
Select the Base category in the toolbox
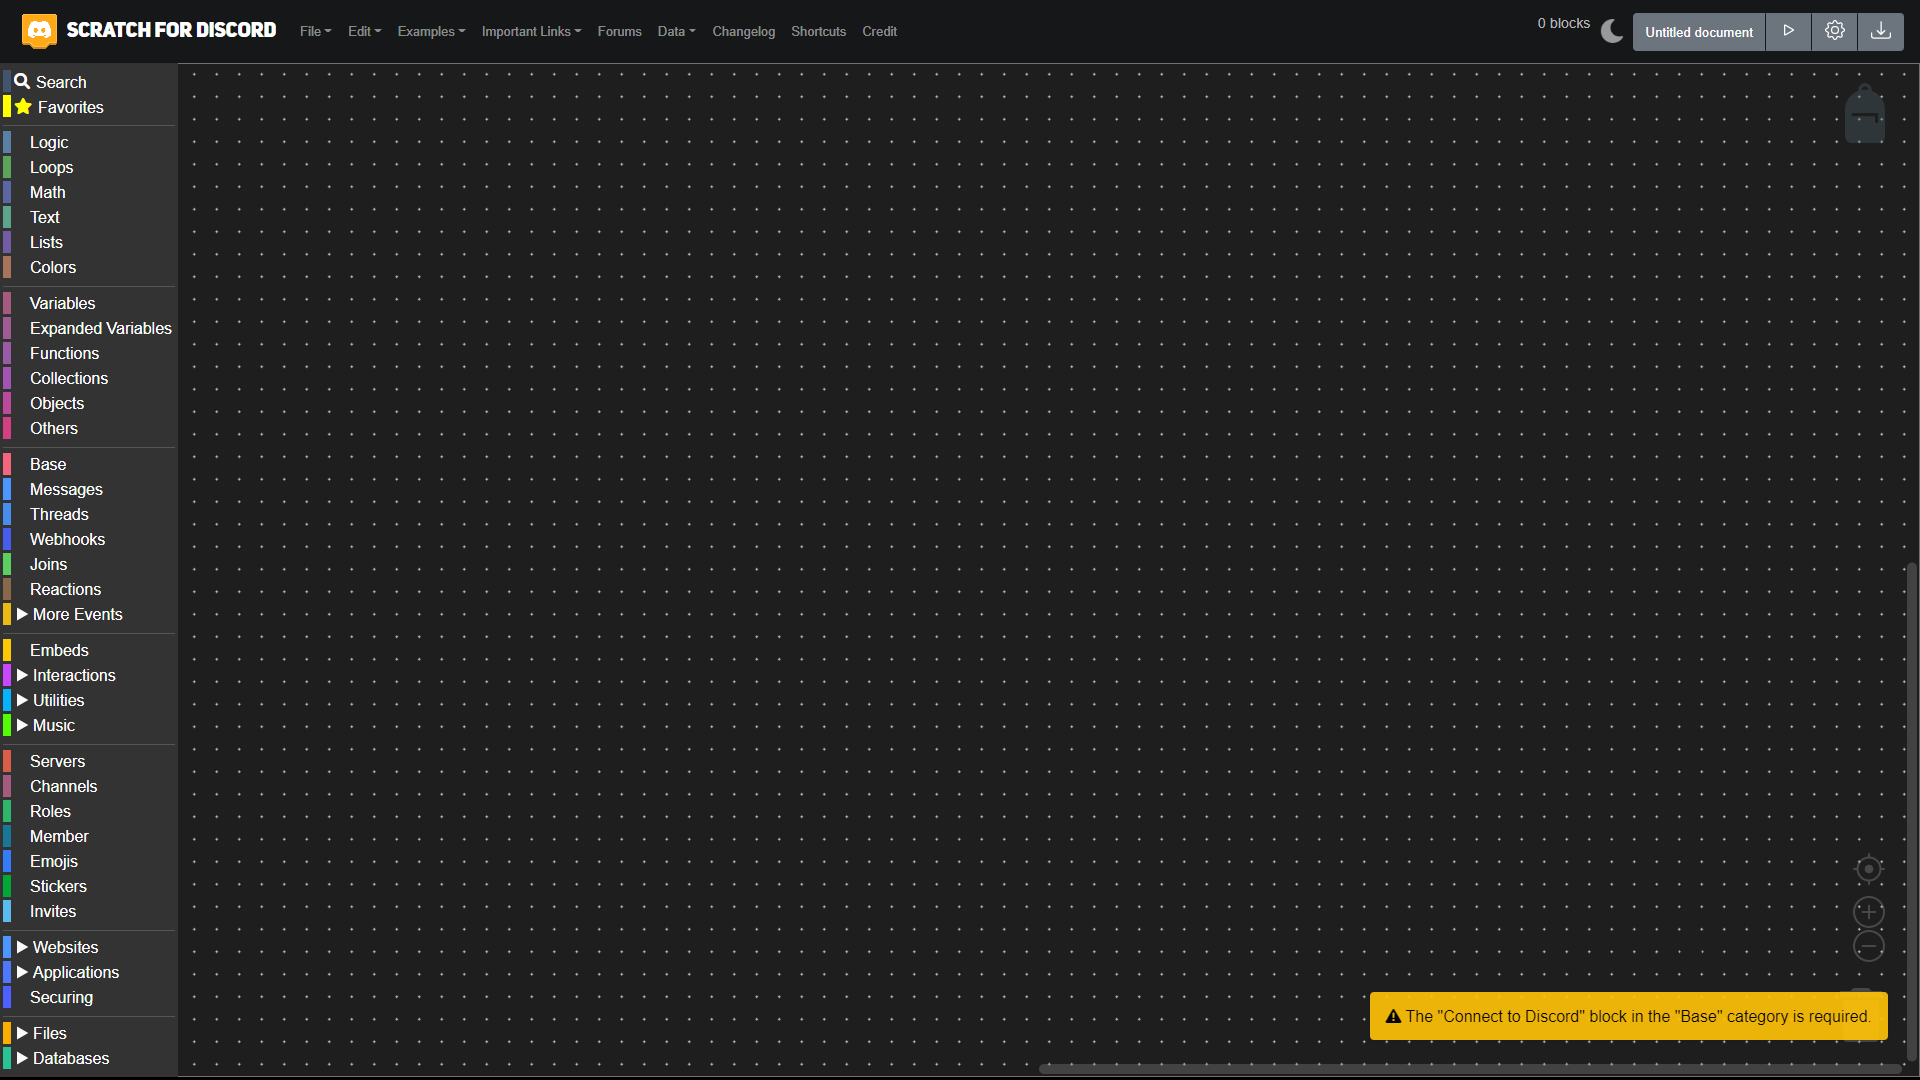pos(48,464)
